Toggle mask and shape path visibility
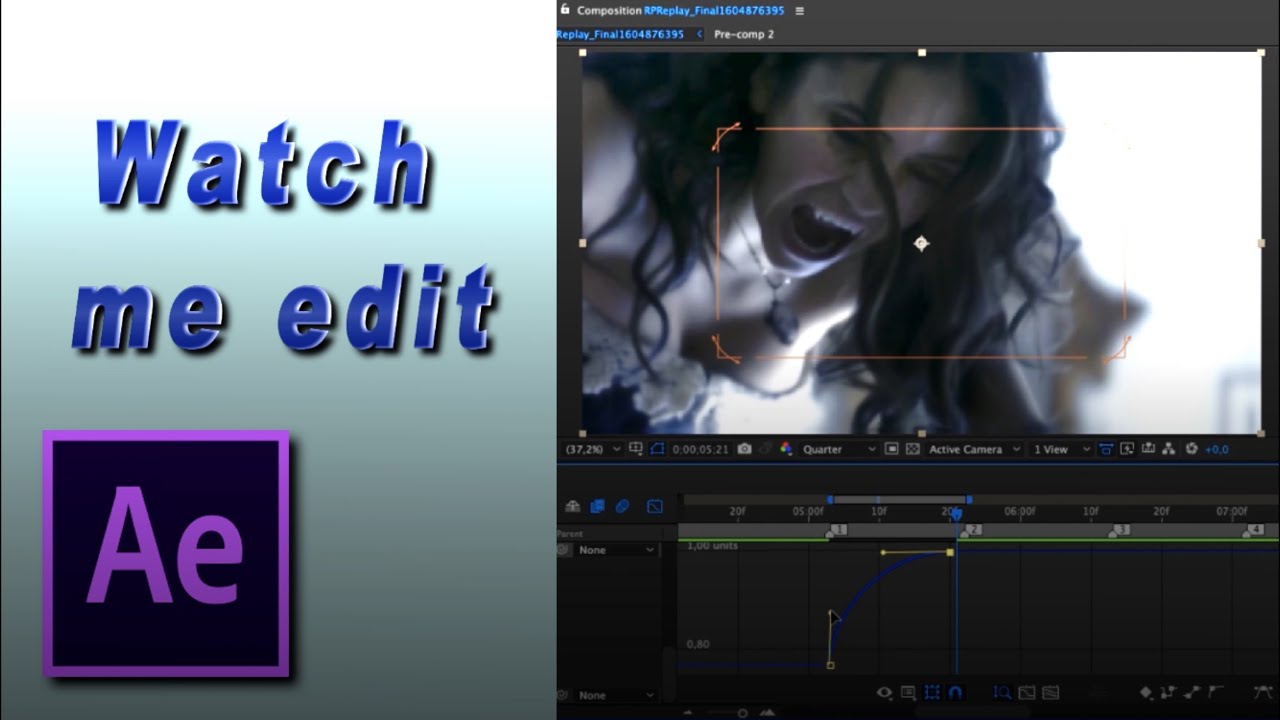 pyautogui.click(x=657, y=449)
